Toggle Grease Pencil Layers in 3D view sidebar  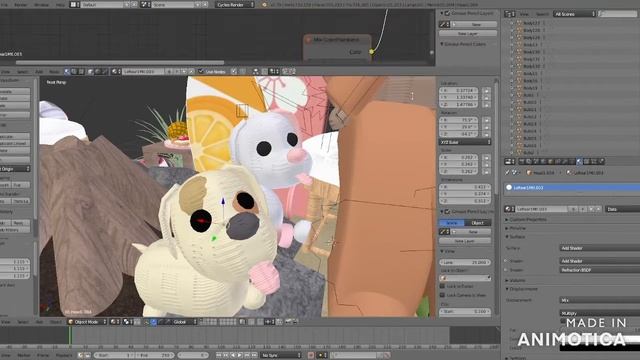pos(447,211)
